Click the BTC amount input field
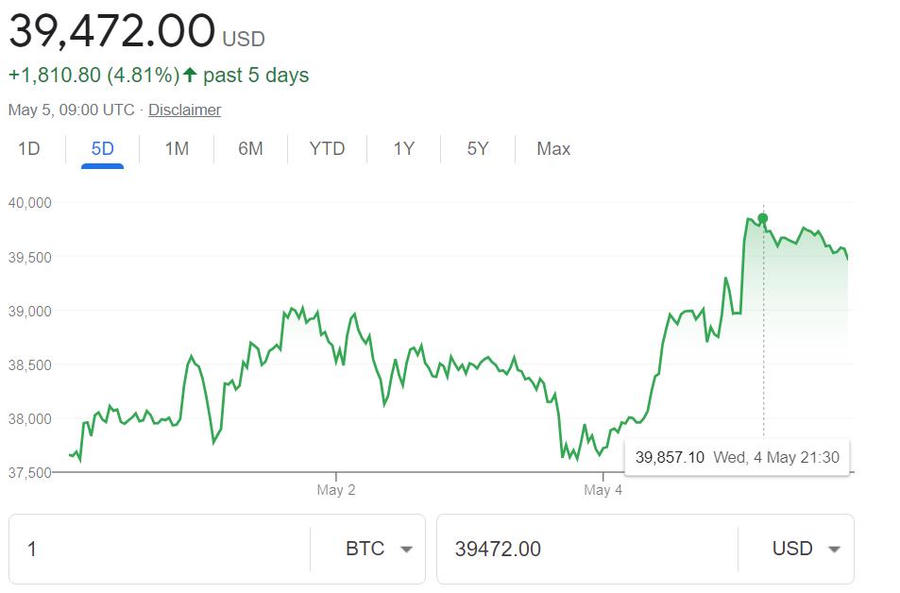The height and width of the screenshot is (593, 900). pos(160,549)
